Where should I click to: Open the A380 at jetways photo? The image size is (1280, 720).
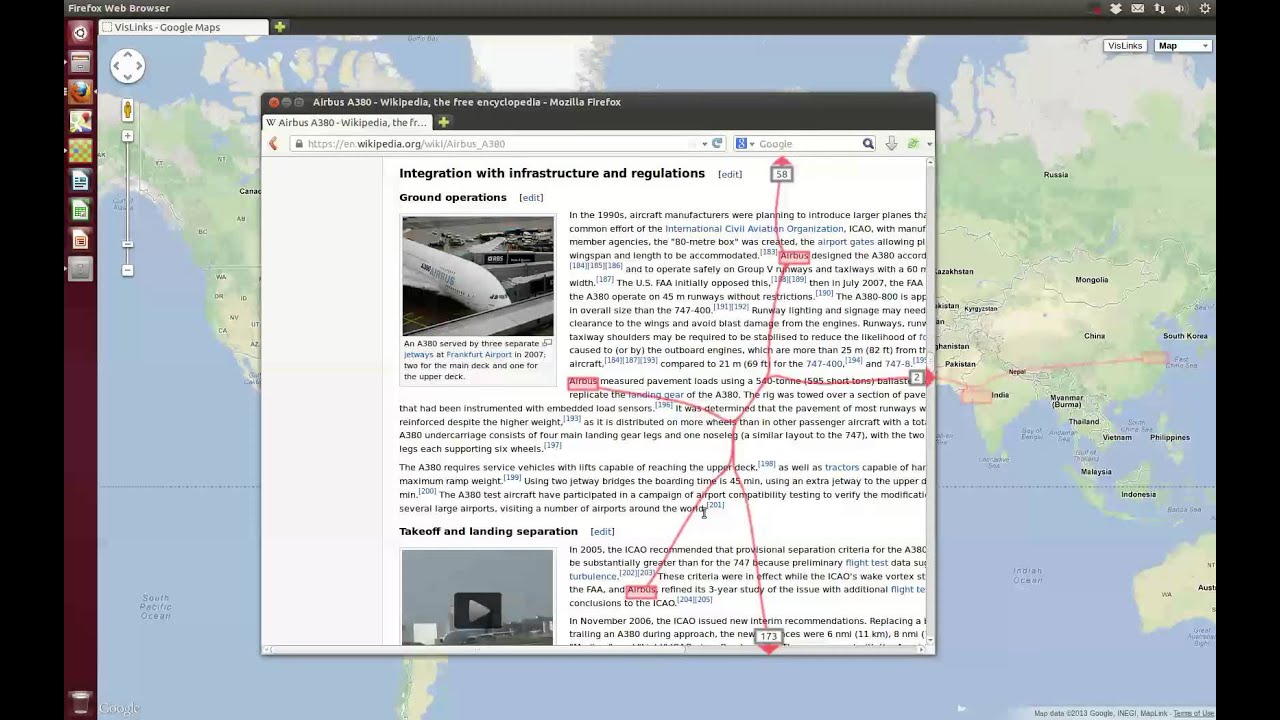pos(477,276)
